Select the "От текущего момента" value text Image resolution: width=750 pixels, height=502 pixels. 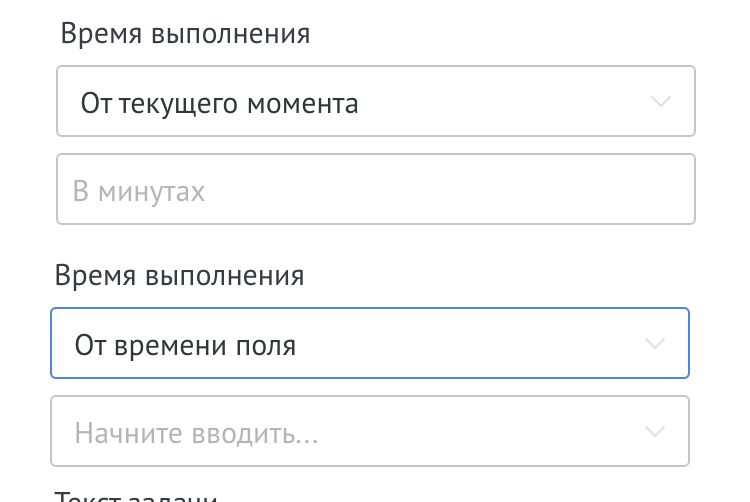coord(219,103)
